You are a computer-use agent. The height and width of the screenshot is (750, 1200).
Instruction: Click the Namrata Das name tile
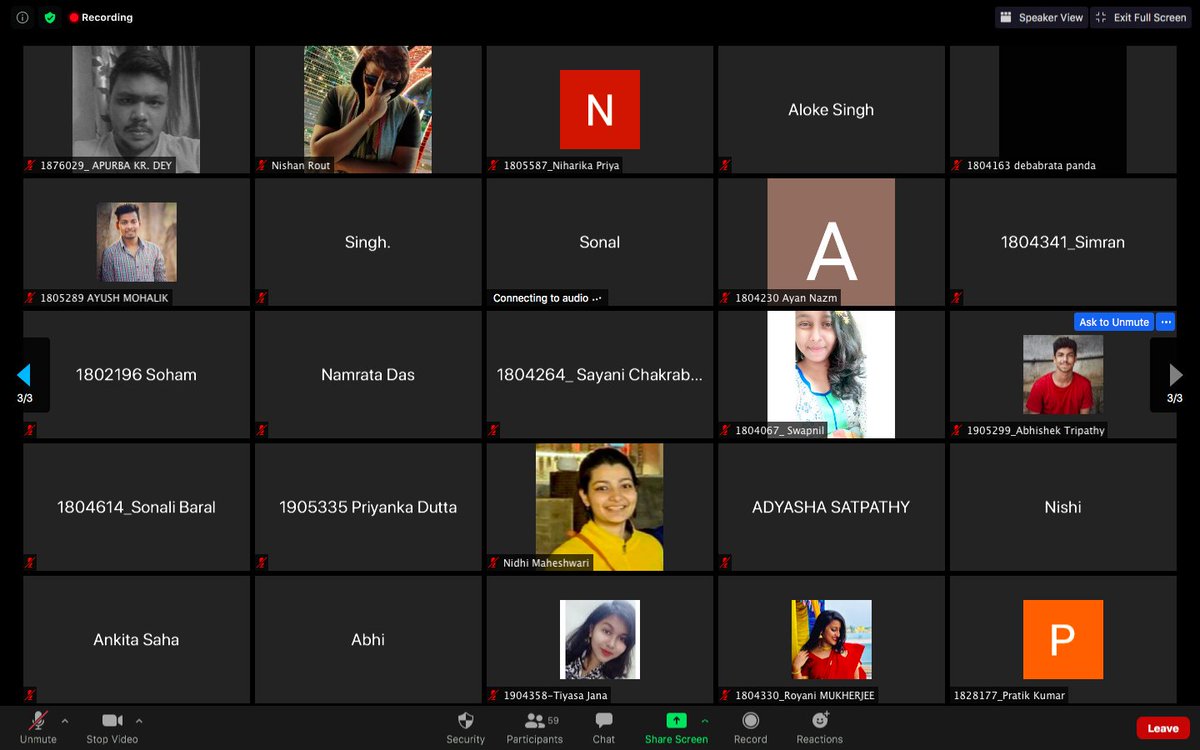[368, 375]
